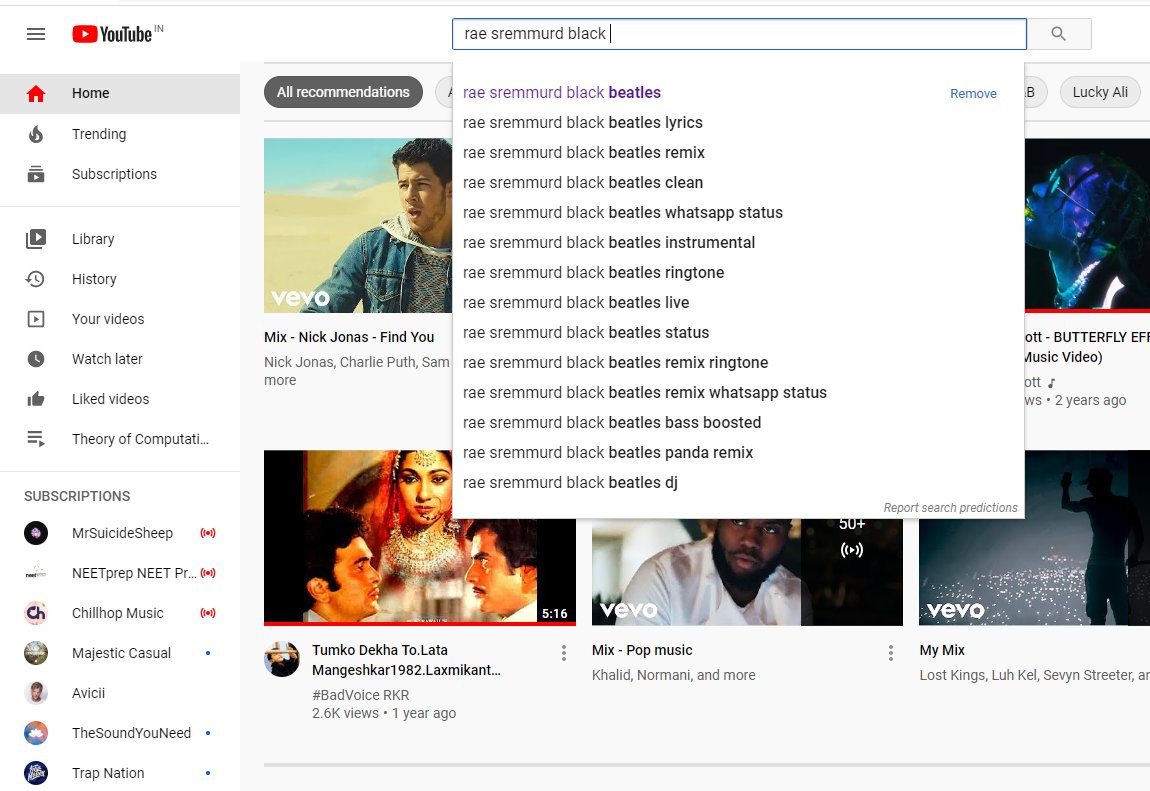The image size is (1150, 791).
Task: Open TheSoundYouNeed subscription
Action: click(x=120, y=733)
